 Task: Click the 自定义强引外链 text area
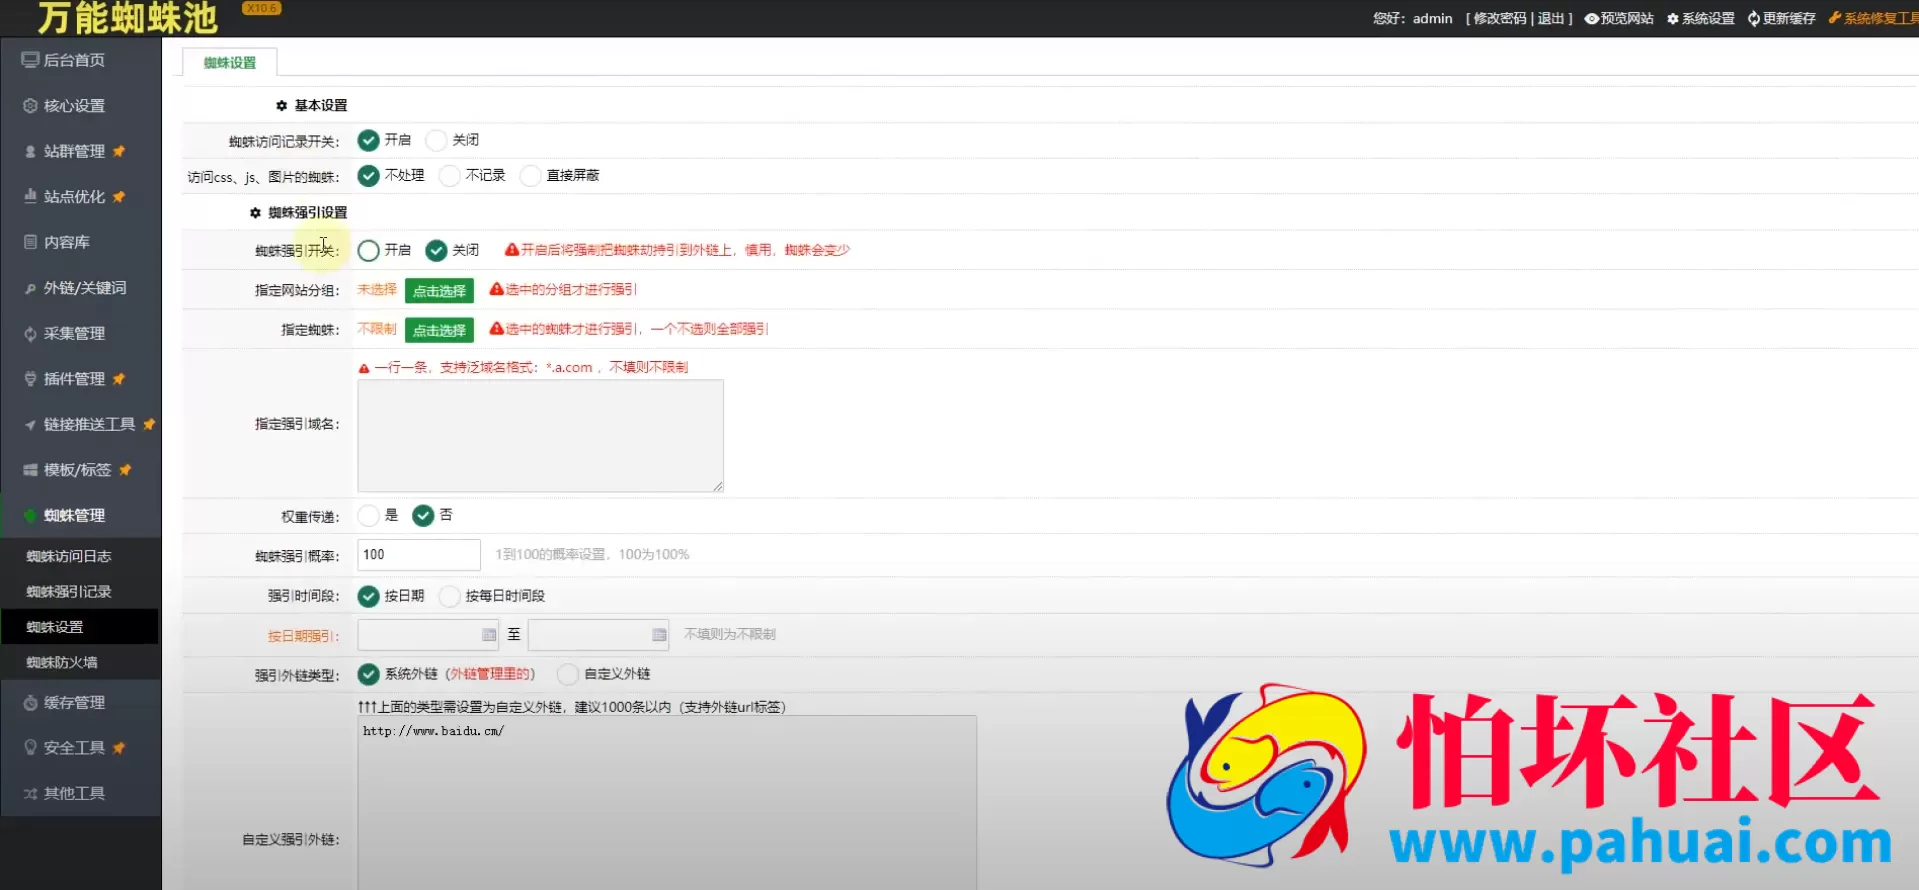point(667,803)
